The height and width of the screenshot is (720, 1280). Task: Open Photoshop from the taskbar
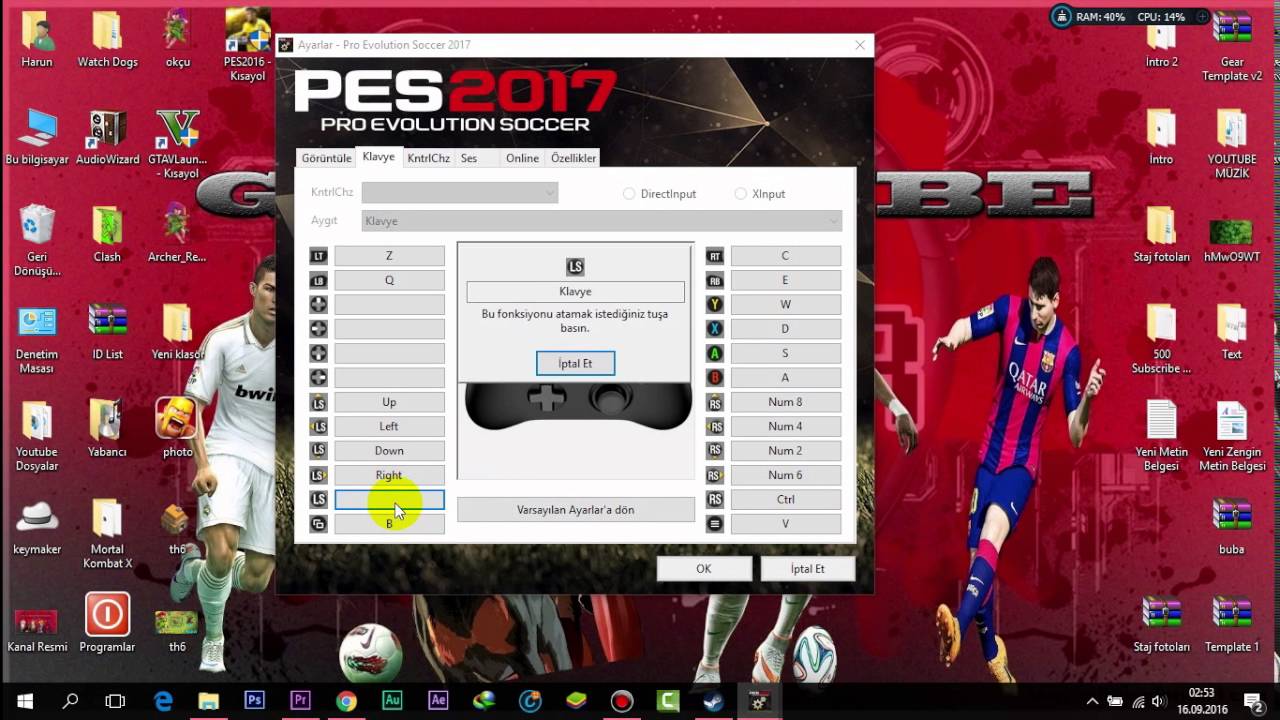pyautogui.click(x=254, y=700)
